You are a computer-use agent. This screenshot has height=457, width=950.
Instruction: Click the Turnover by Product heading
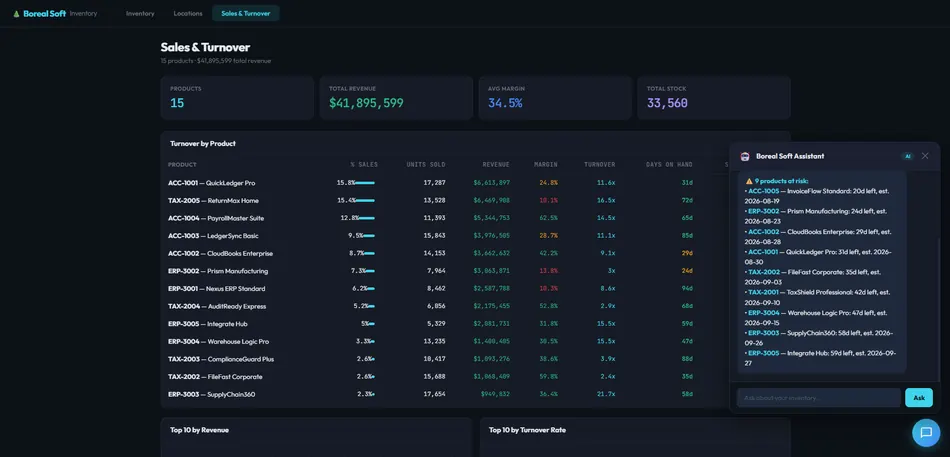click(x=203, y=144)
